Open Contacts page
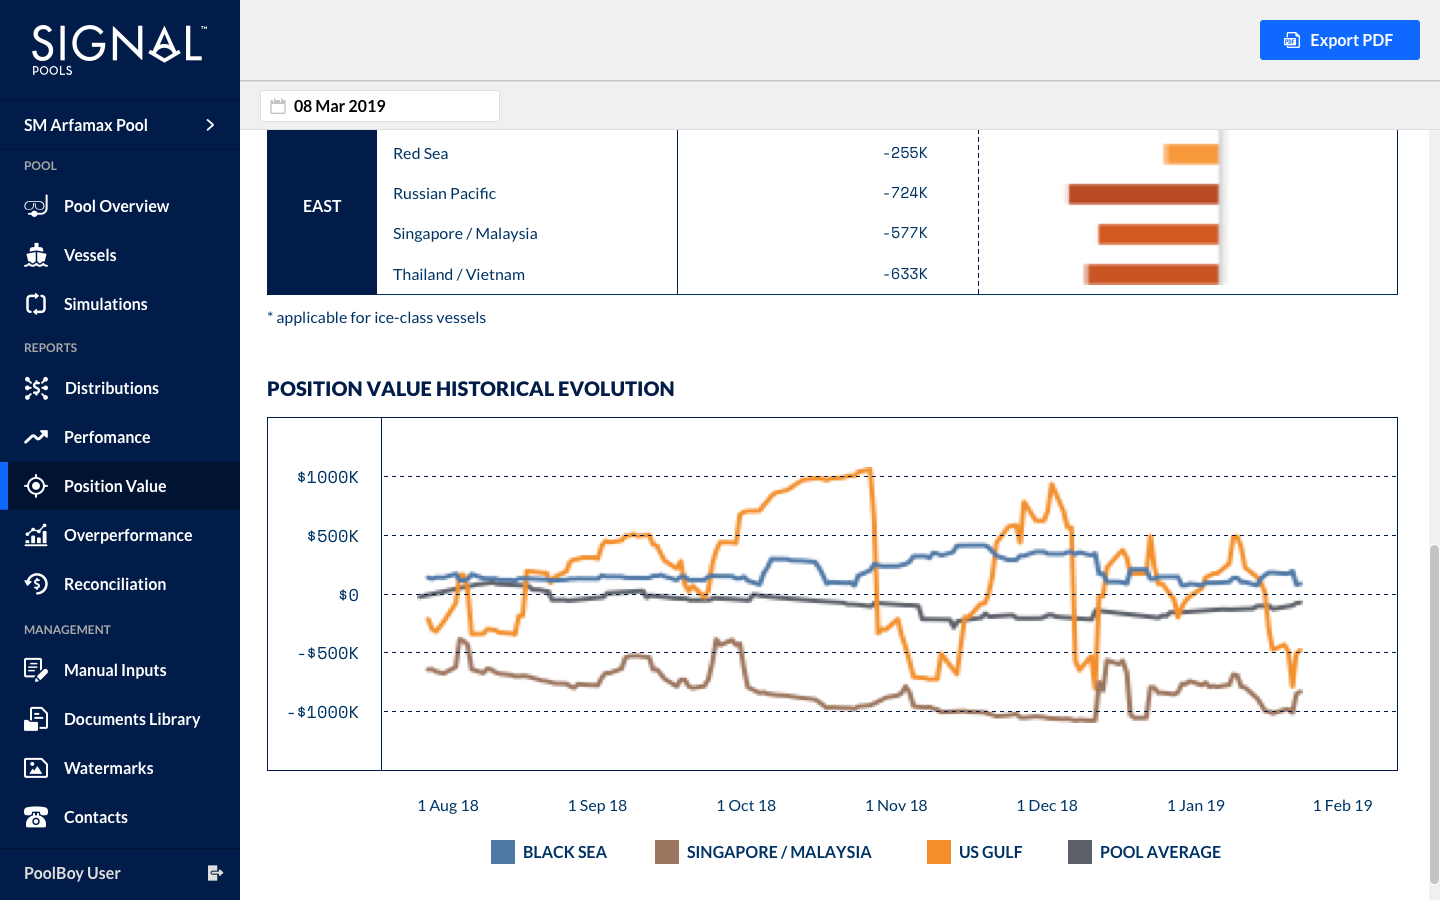 120,817
